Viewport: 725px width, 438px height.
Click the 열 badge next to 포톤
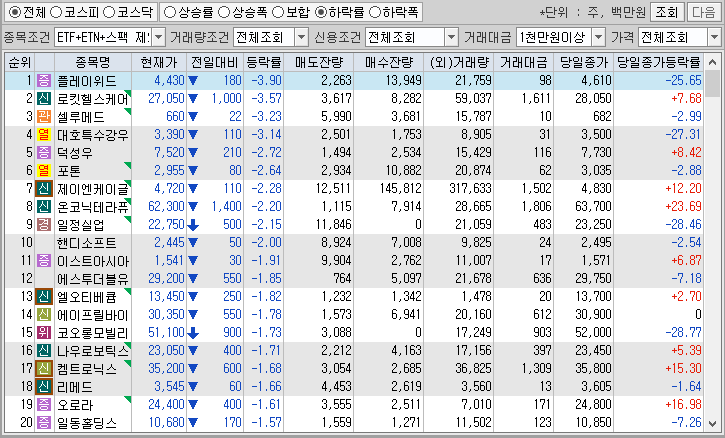tap(44, 170)
